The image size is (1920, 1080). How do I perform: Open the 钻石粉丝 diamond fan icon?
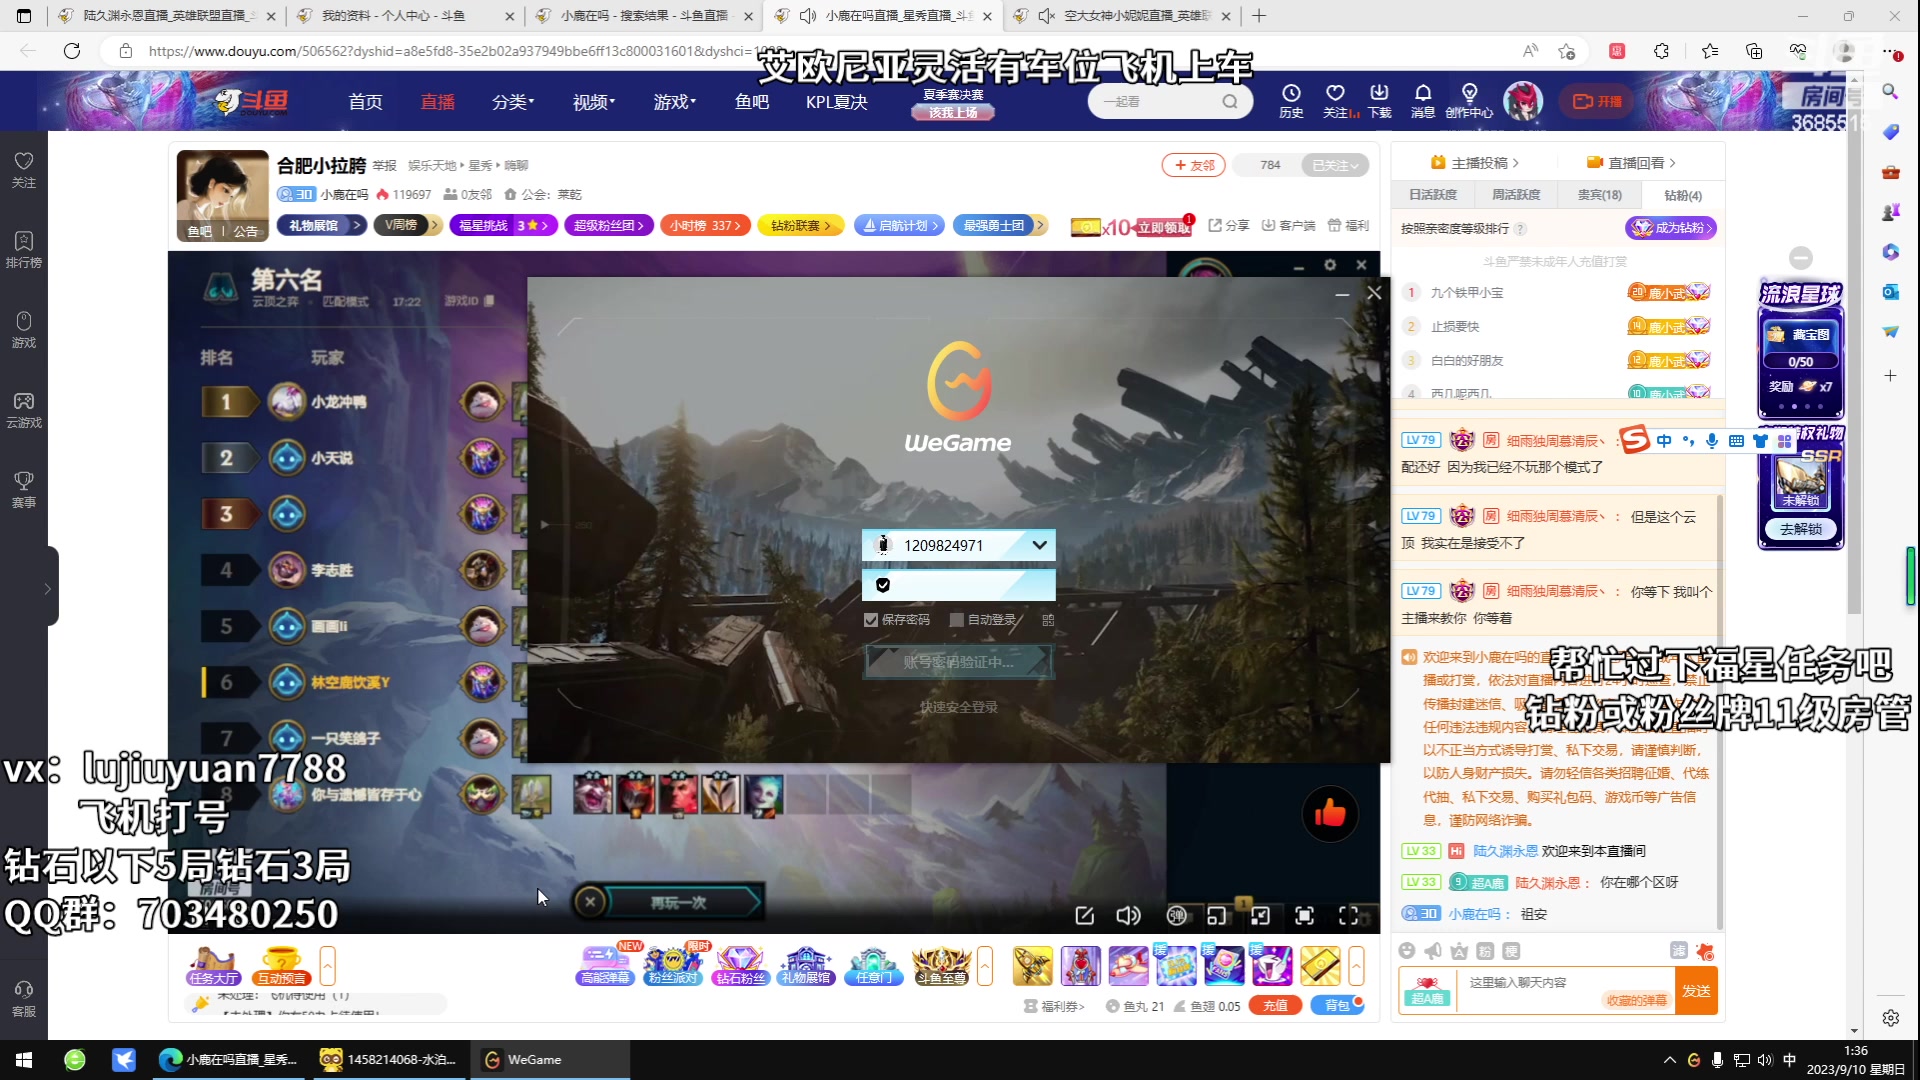[x=740, y=965]
